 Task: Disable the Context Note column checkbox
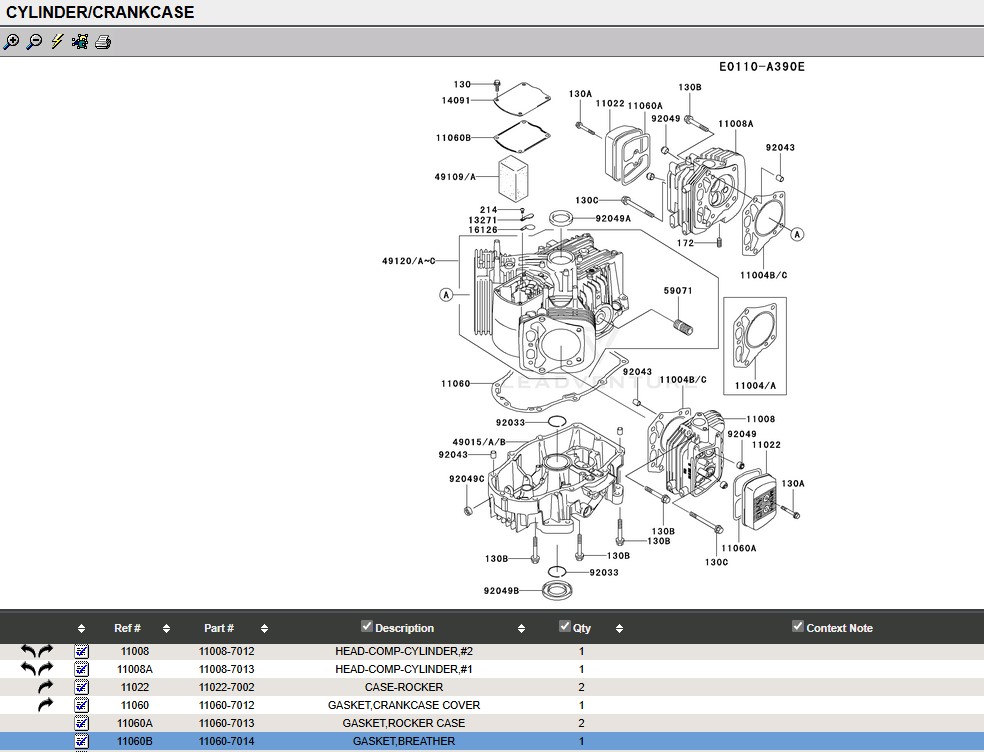pyautogui.click(x=798, y=627)
